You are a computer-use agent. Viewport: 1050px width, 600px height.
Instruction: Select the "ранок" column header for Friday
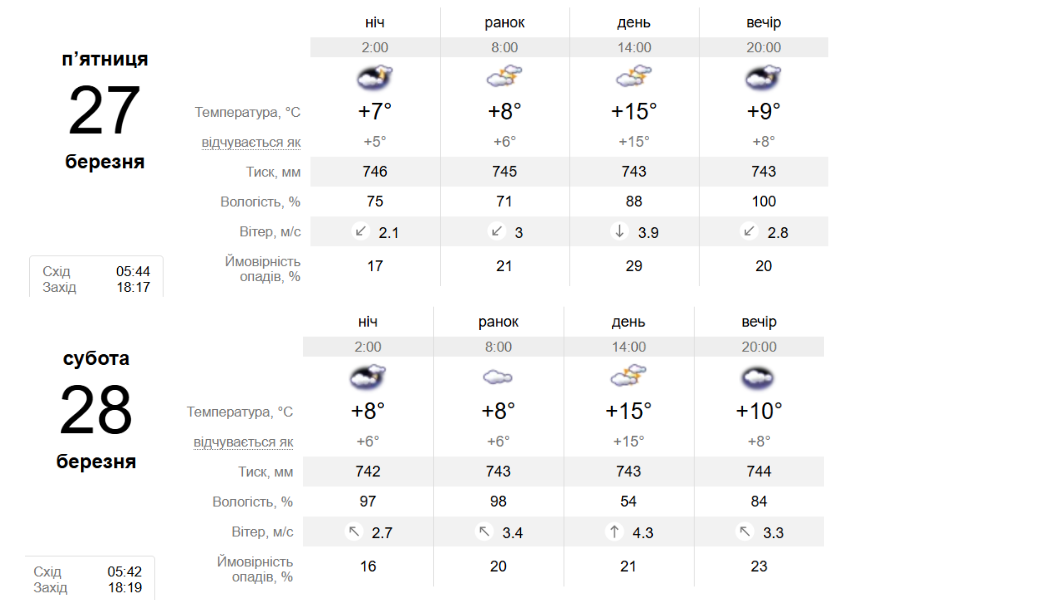pyautogui.click(x=504, y=22)
